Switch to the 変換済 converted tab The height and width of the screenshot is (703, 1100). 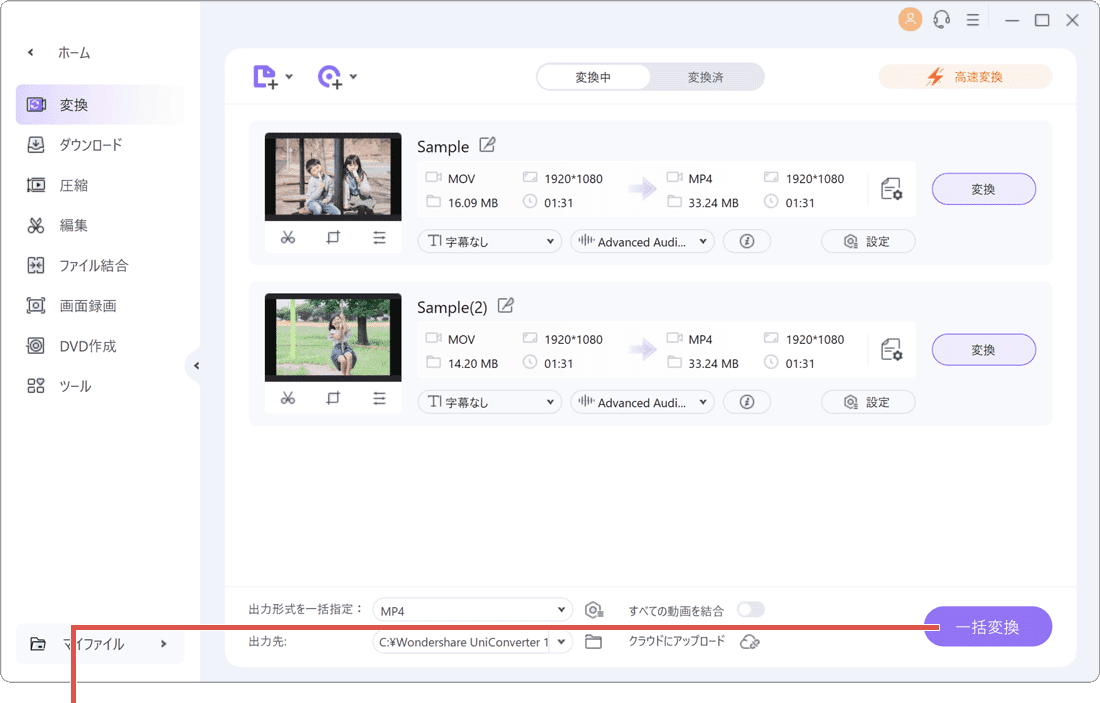click(706, 76)
